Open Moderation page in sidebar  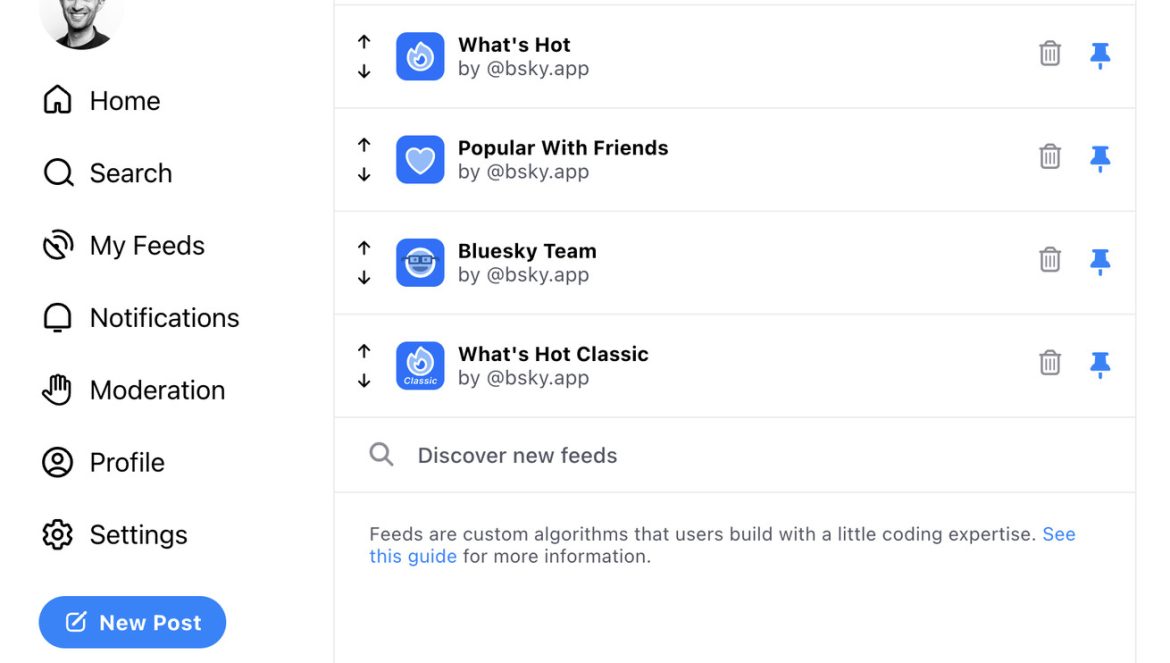coord(134,390)
